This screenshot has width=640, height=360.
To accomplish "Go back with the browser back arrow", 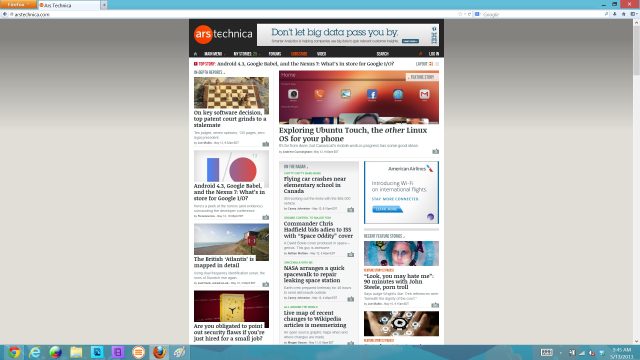I will tap(4, 14).
